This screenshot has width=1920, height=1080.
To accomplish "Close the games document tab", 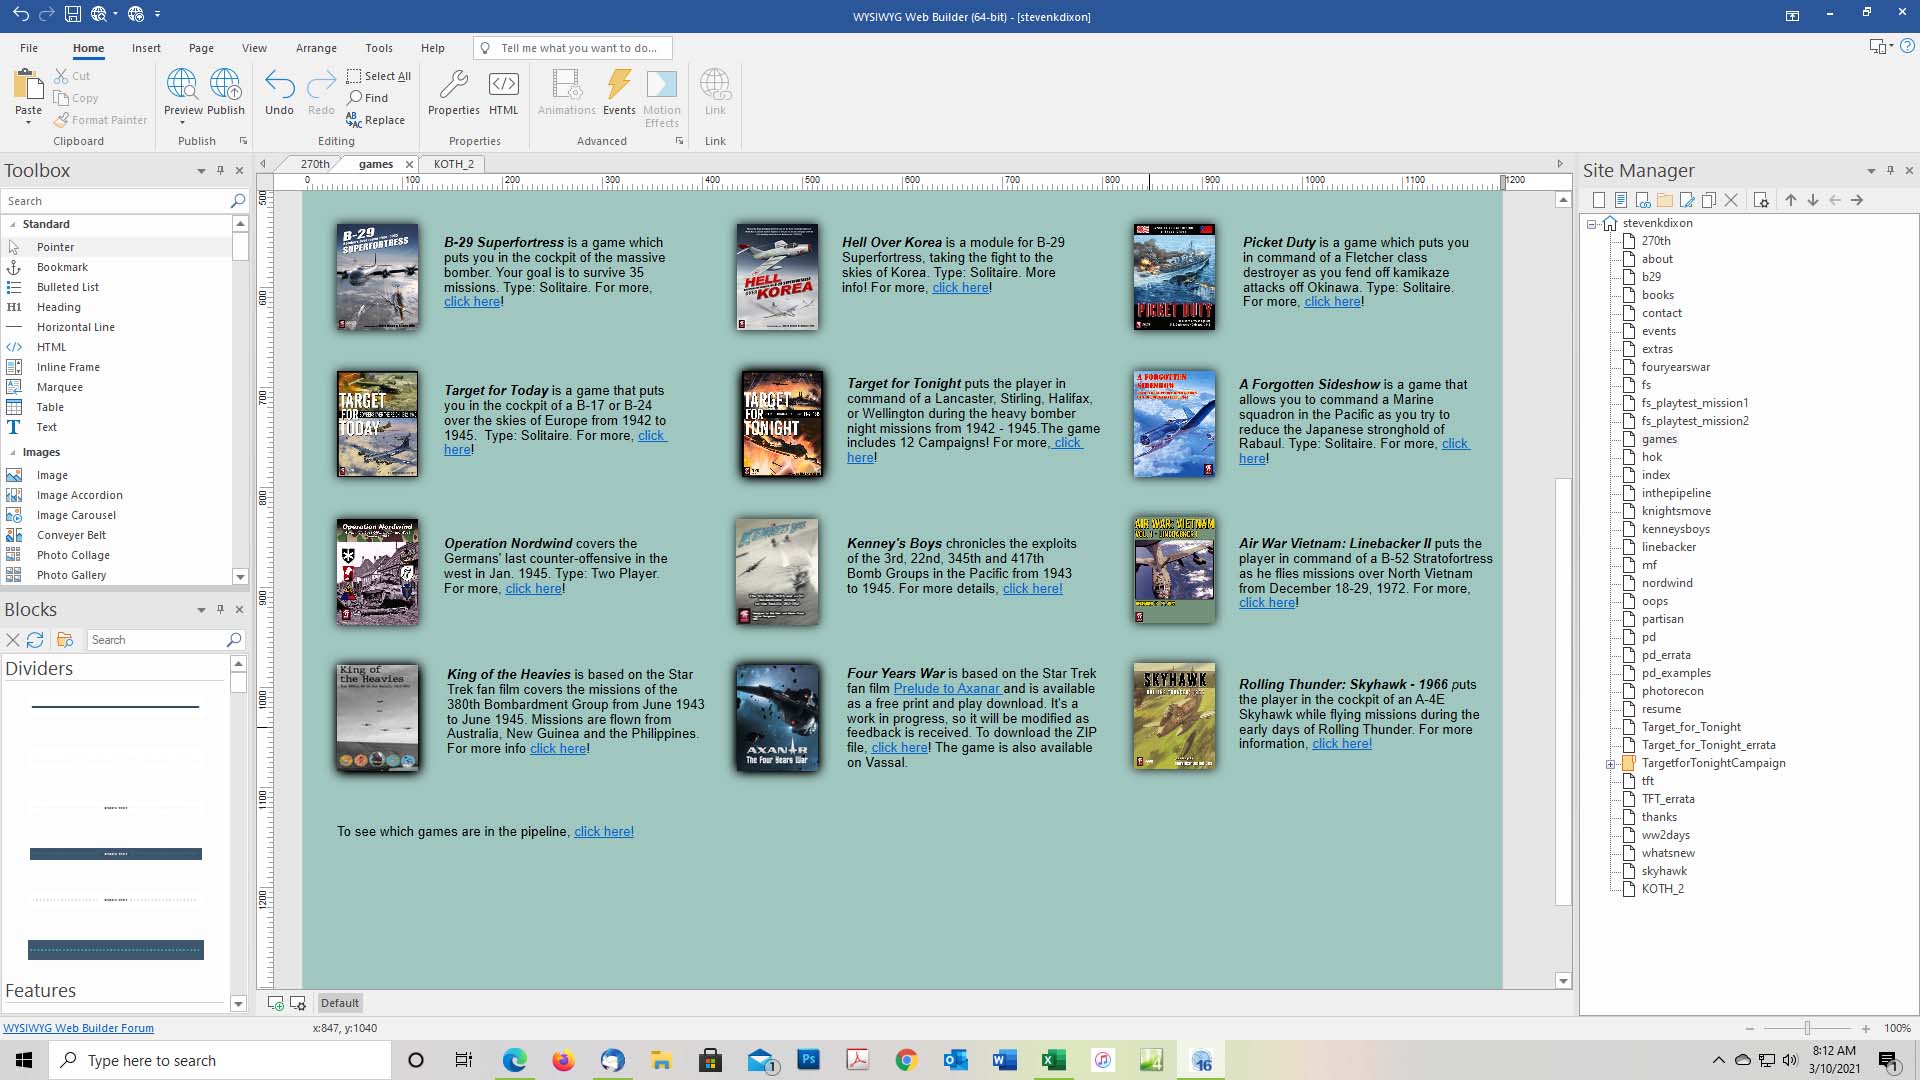I will (x=409, y=164).
